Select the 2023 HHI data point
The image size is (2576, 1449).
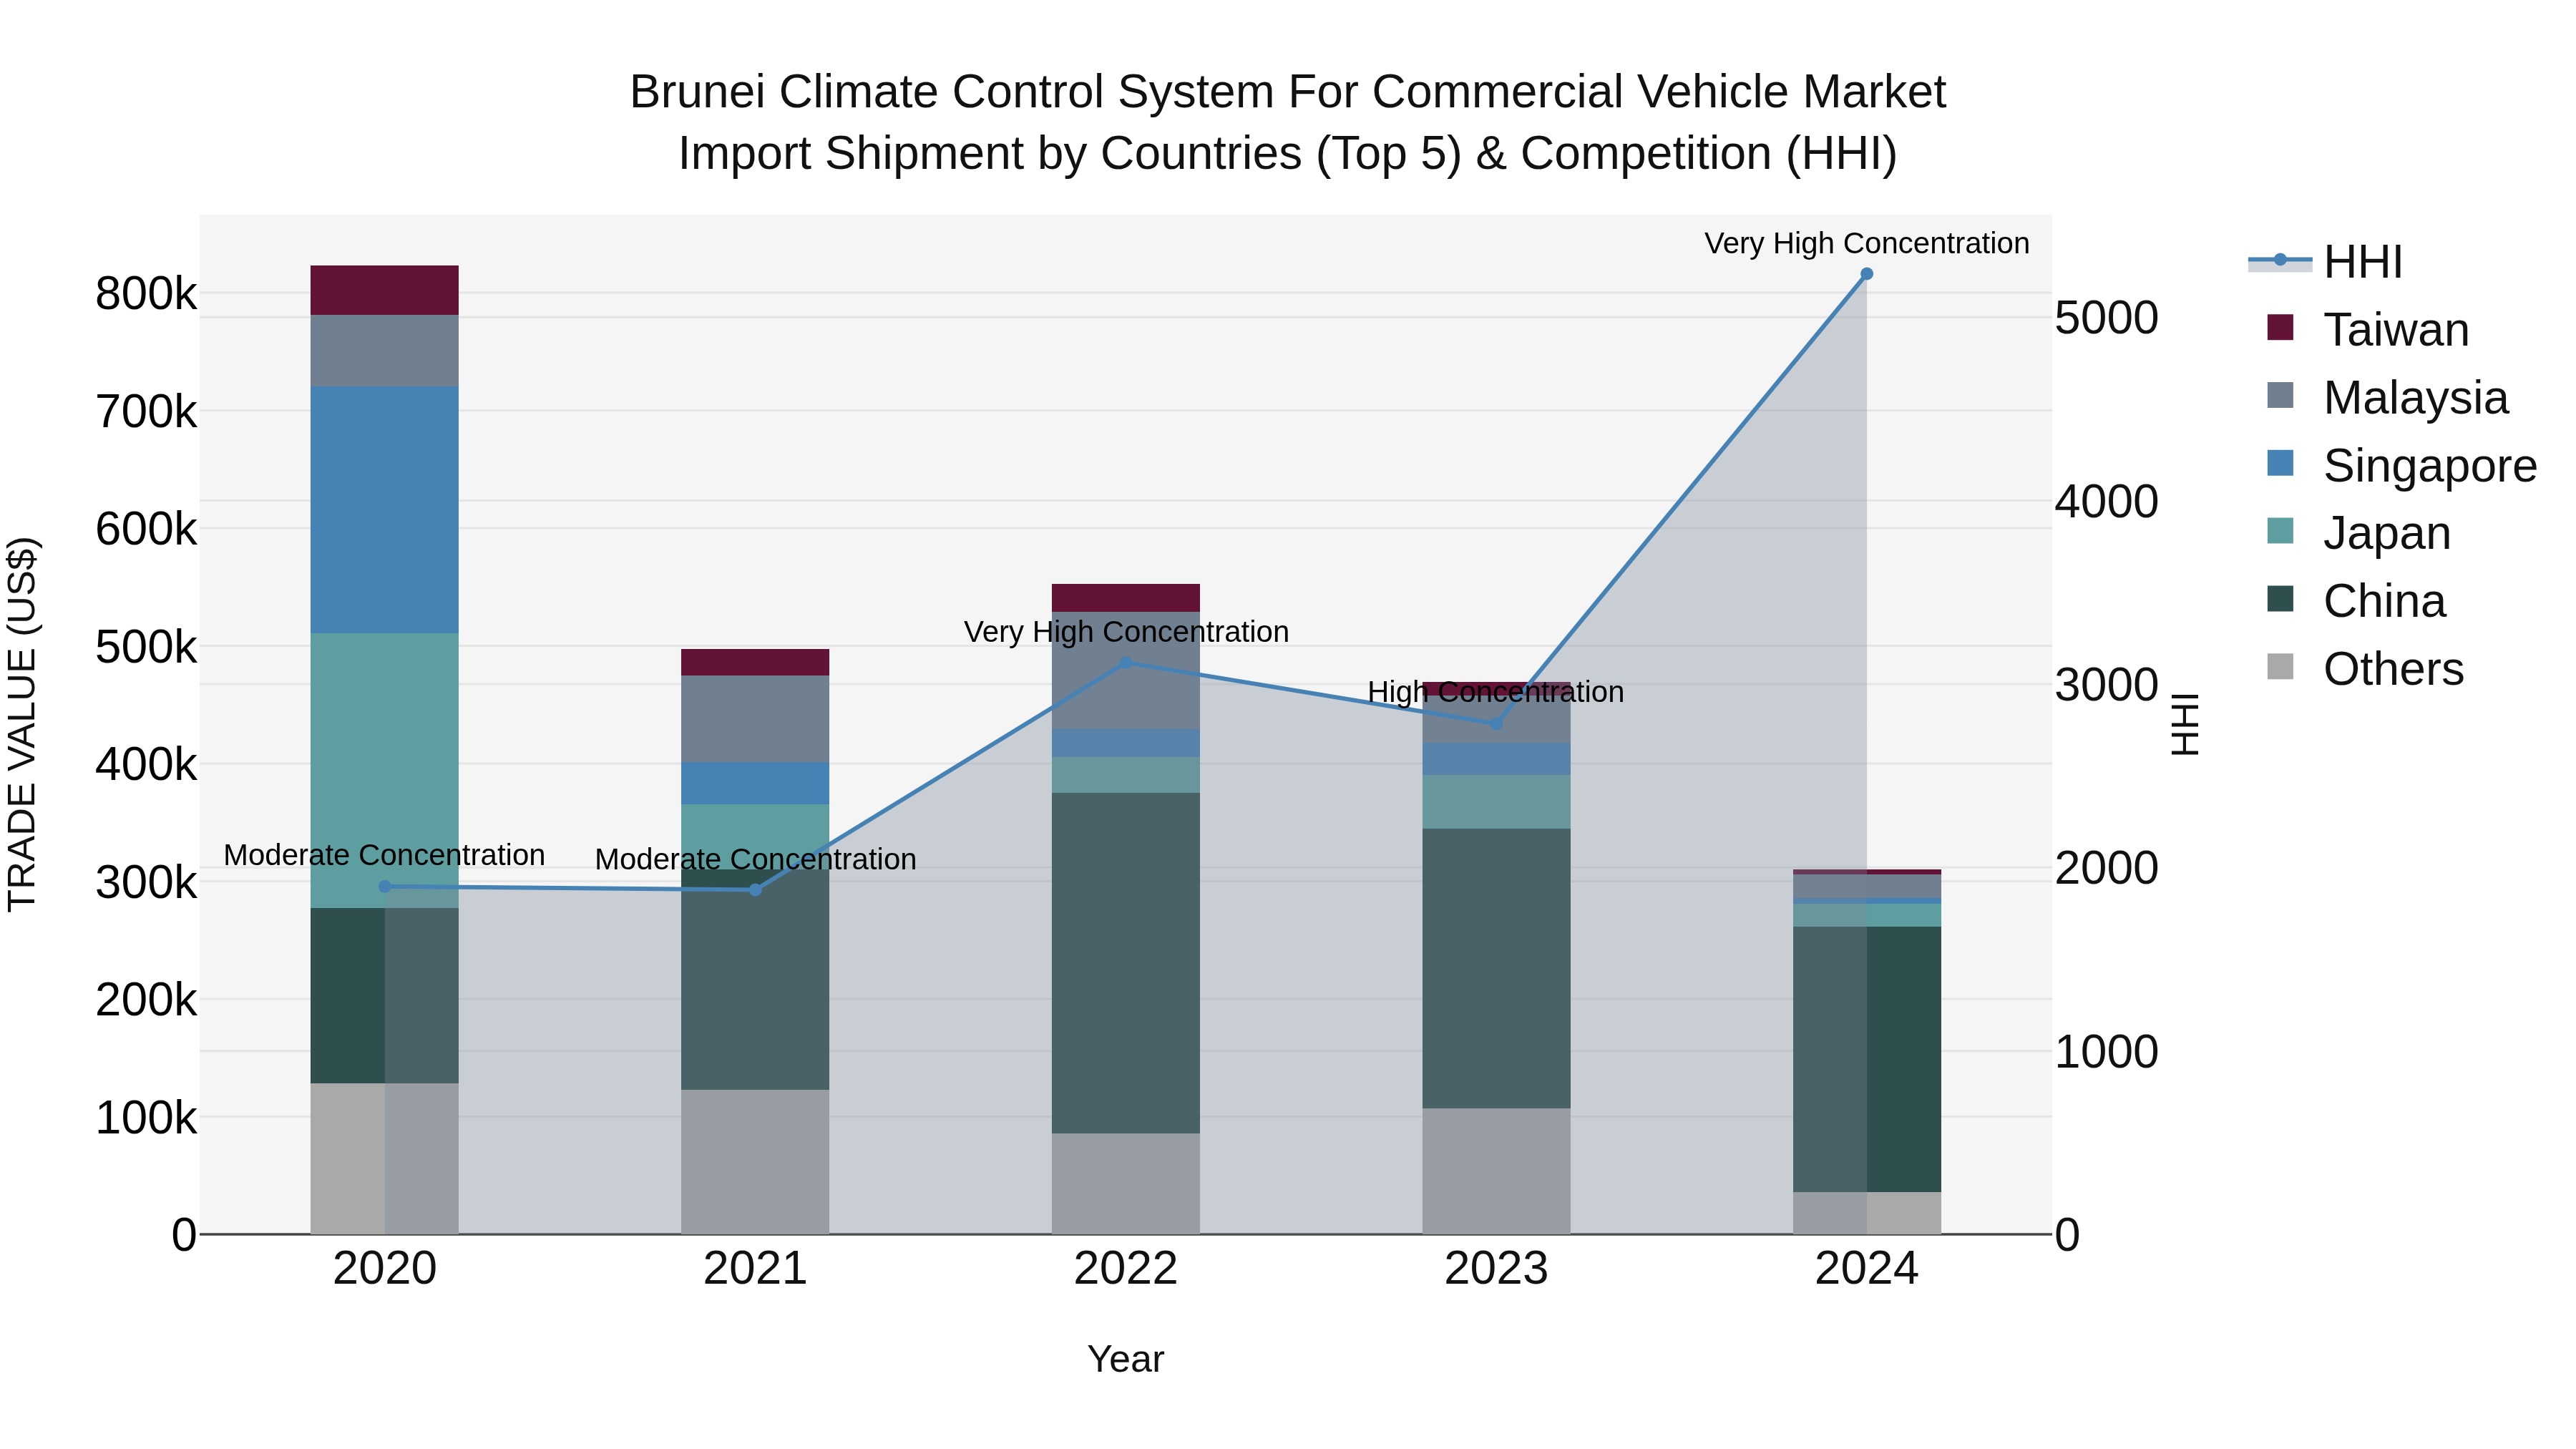[x=1497, y=723]
